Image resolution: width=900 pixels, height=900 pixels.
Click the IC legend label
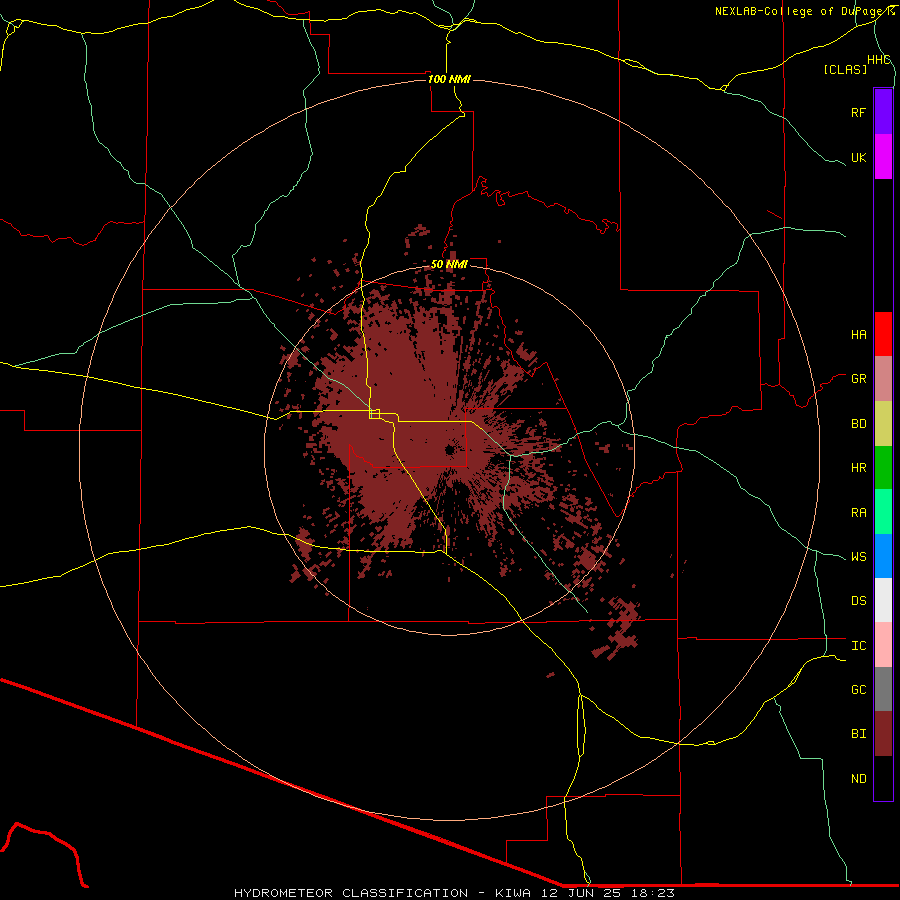point(858,646)
